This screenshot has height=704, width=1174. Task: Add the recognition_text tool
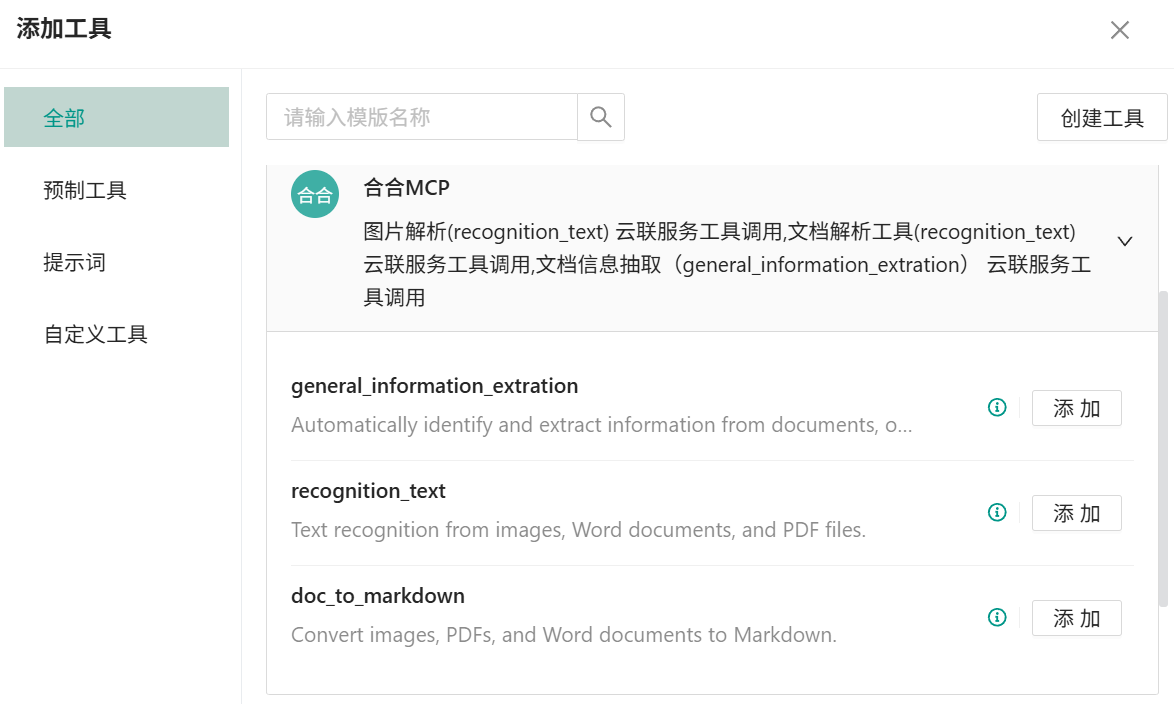tap(1076, 513)
